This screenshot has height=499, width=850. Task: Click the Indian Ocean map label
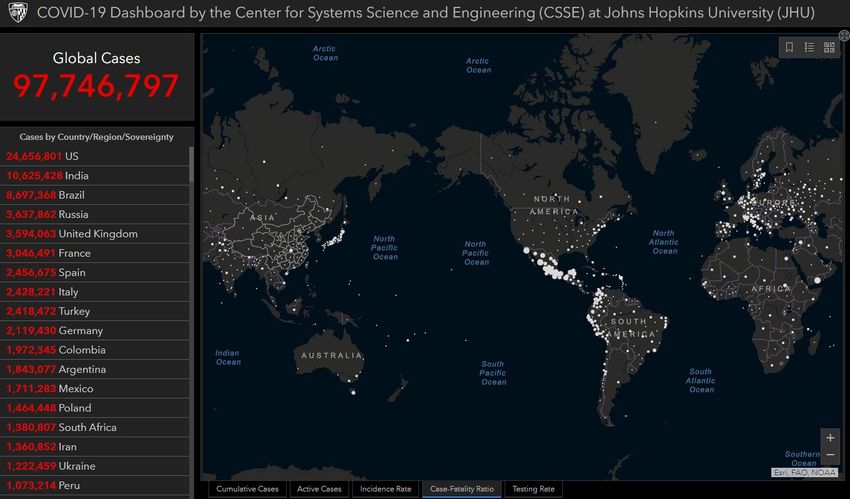228,357
